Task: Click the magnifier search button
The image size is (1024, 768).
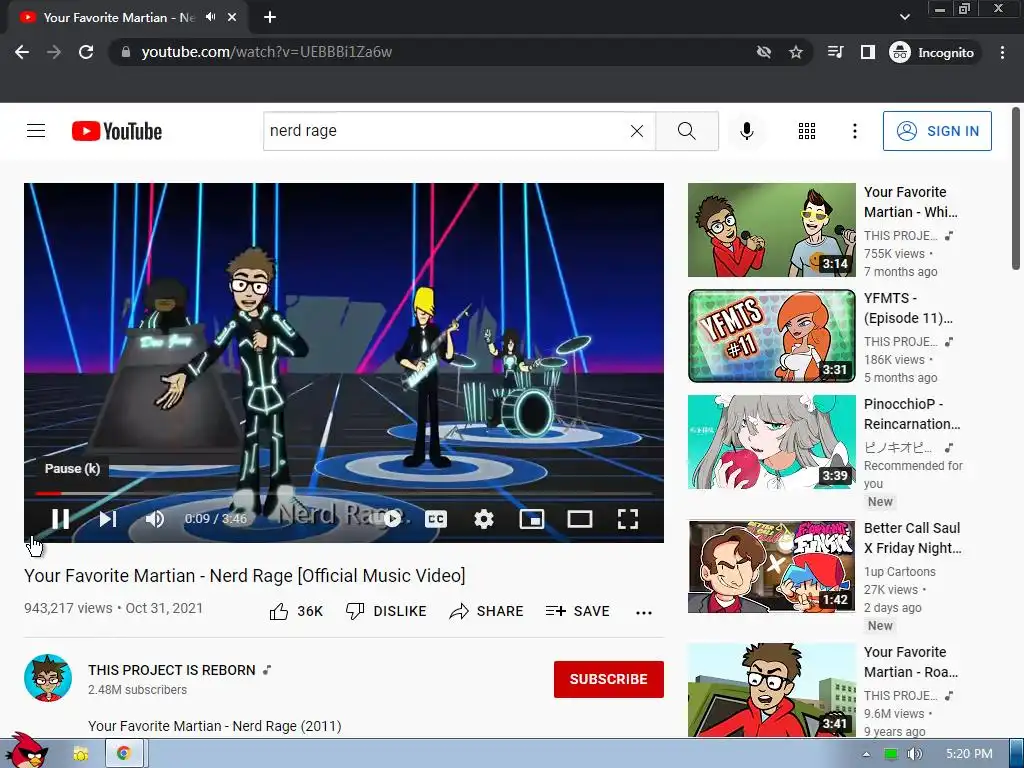Action: 687,131
